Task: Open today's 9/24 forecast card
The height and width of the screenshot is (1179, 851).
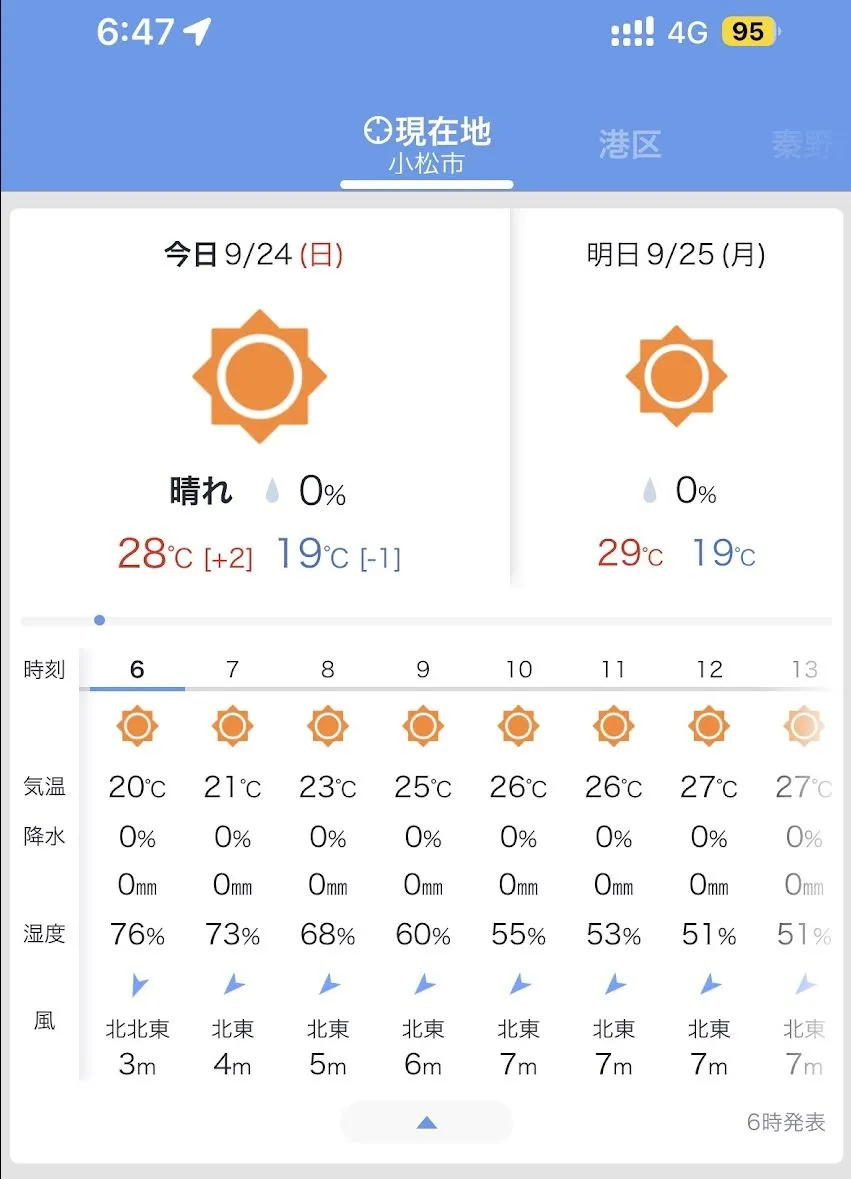Action: [259, 400]
